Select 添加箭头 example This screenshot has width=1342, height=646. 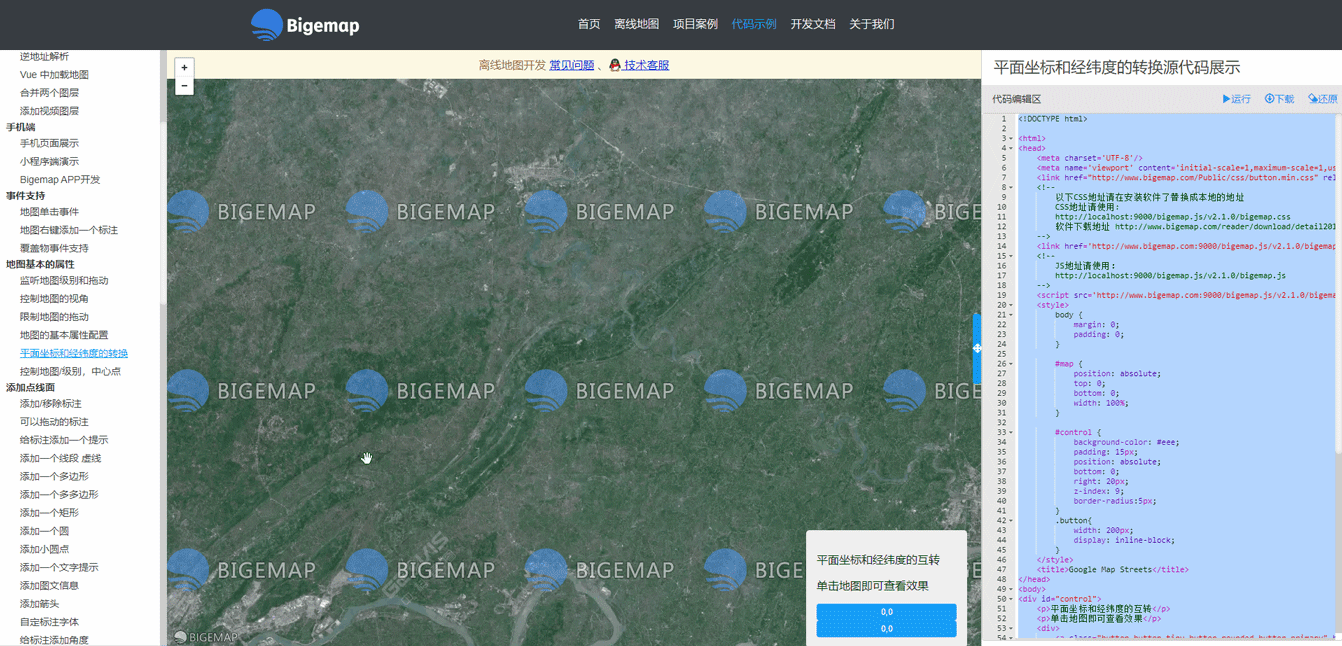coord(39,604)
